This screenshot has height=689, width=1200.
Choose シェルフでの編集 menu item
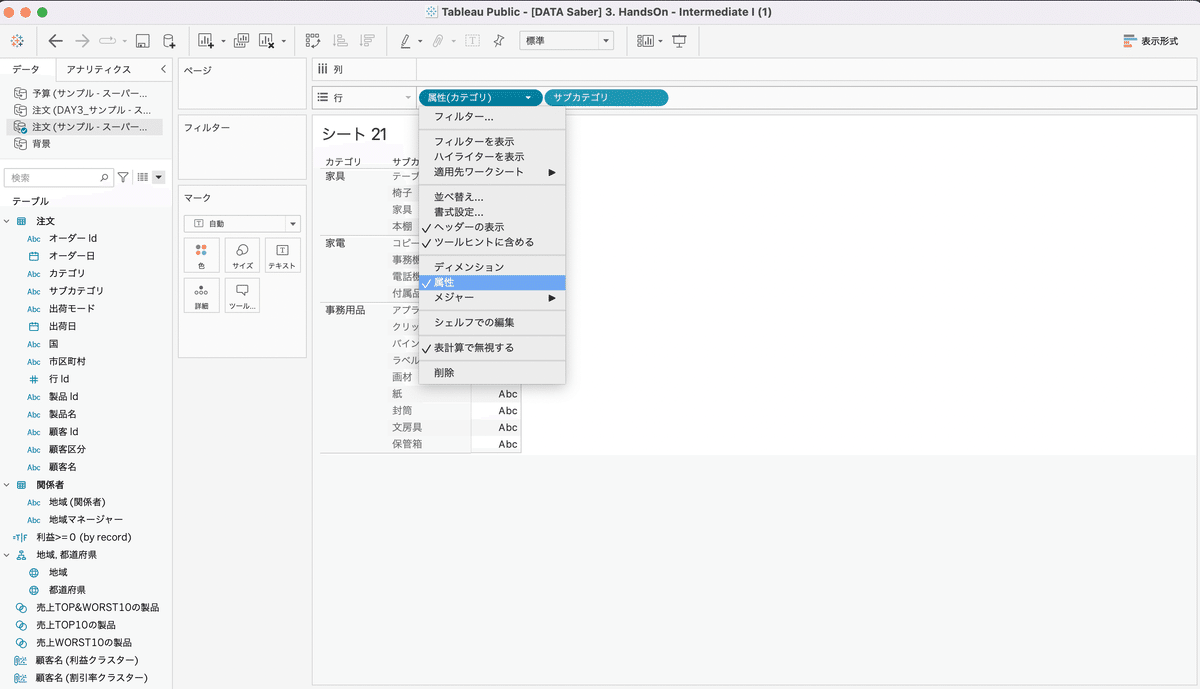point(492,323)
